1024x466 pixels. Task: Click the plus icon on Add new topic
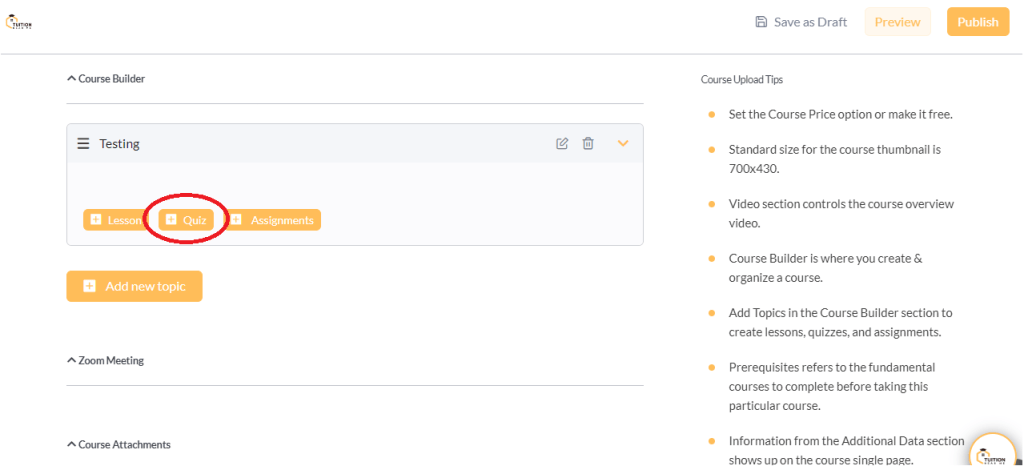[x=89, y=286]
